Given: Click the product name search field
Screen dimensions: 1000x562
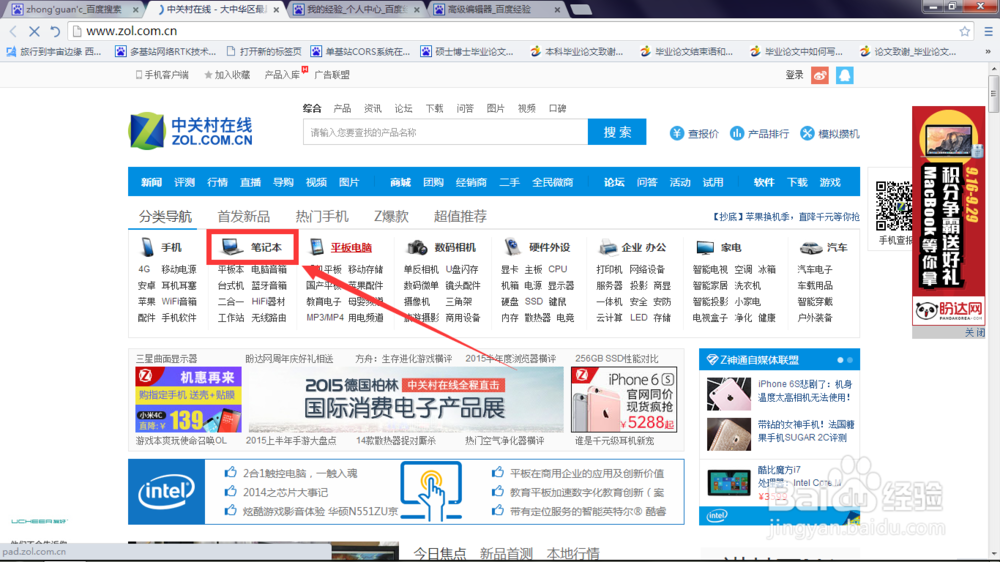Looking at the screenshot, I should [x=445, y=132].
